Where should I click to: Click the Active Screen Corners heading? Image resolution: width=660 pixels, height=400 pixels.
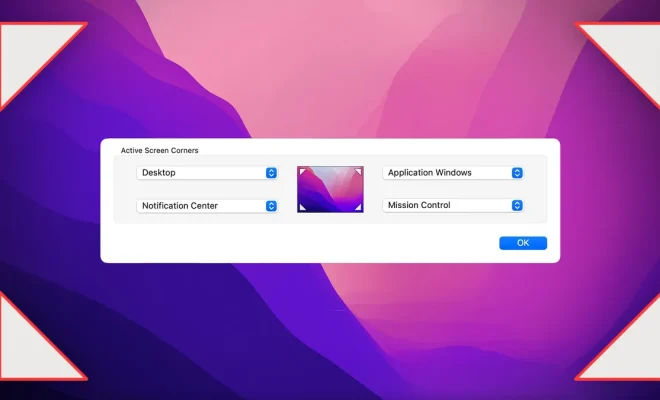coord(160,150)
